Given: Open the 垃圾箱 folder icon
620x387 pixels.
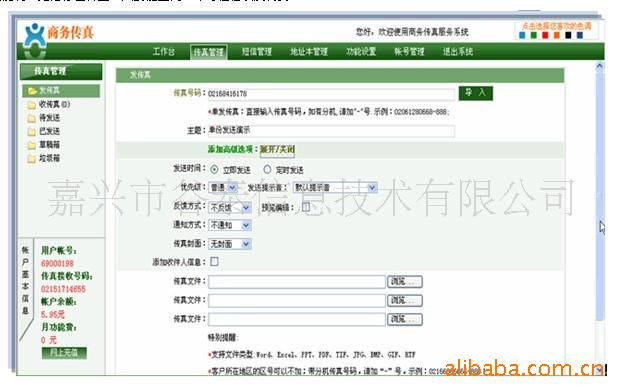Looking at the screenshot, I should [x=32, y=159].
